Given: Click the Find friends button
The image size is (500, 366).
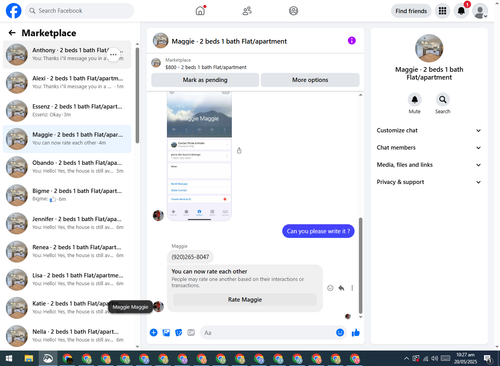Looking at the screenshot, I should (x=411, y=11).
